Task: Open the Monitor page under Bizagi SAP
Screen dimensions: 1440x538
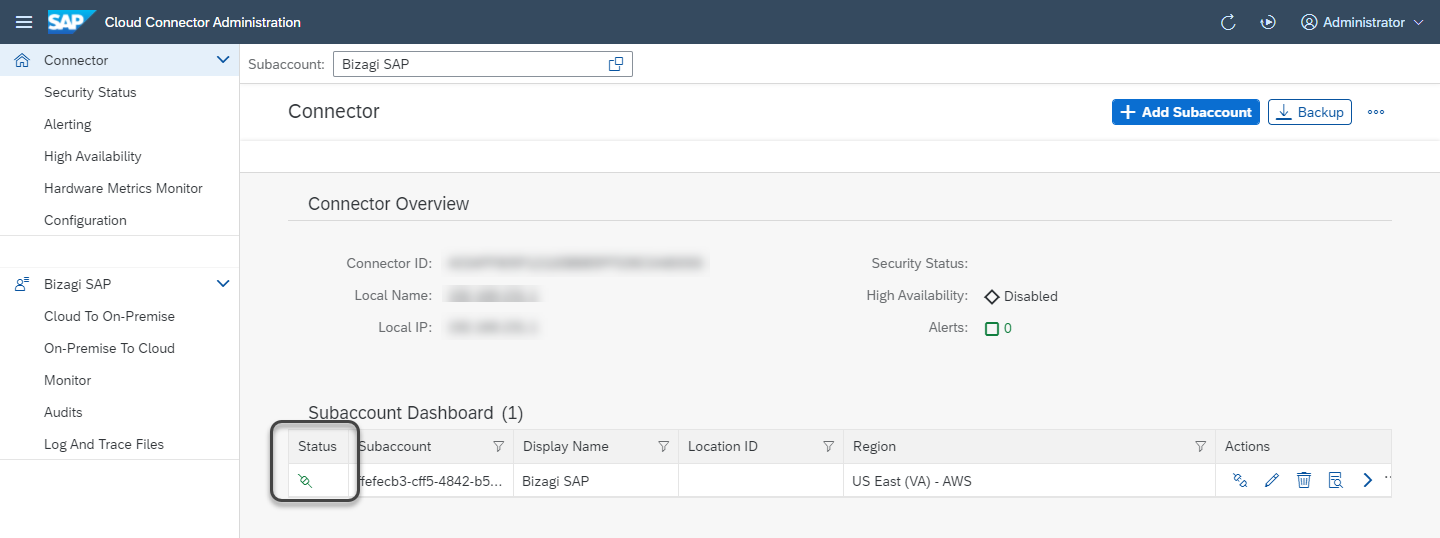Action: (x=67, y=380)
